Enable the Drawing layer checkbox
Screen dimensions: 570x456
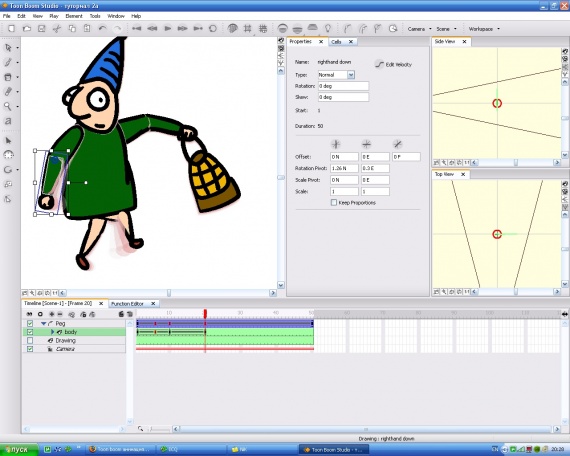pyautogui.click(x=30, y=340)
